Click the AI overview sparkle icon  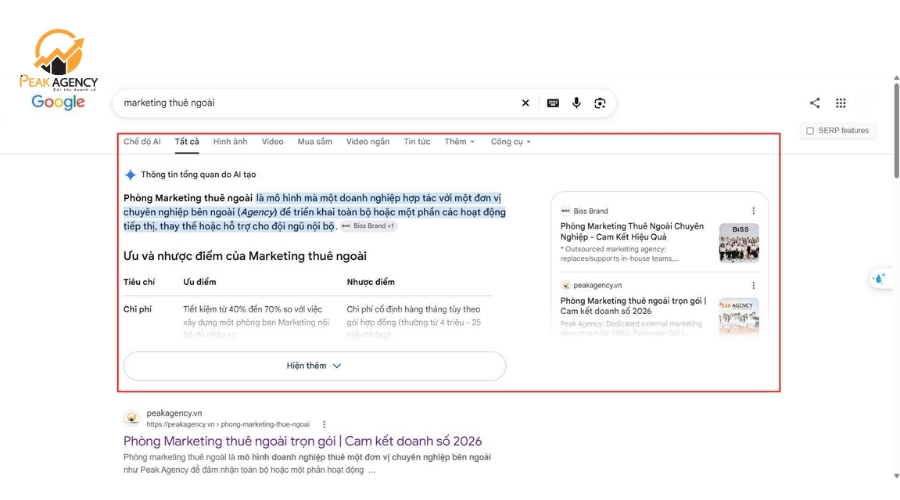[x=130, y=175]
